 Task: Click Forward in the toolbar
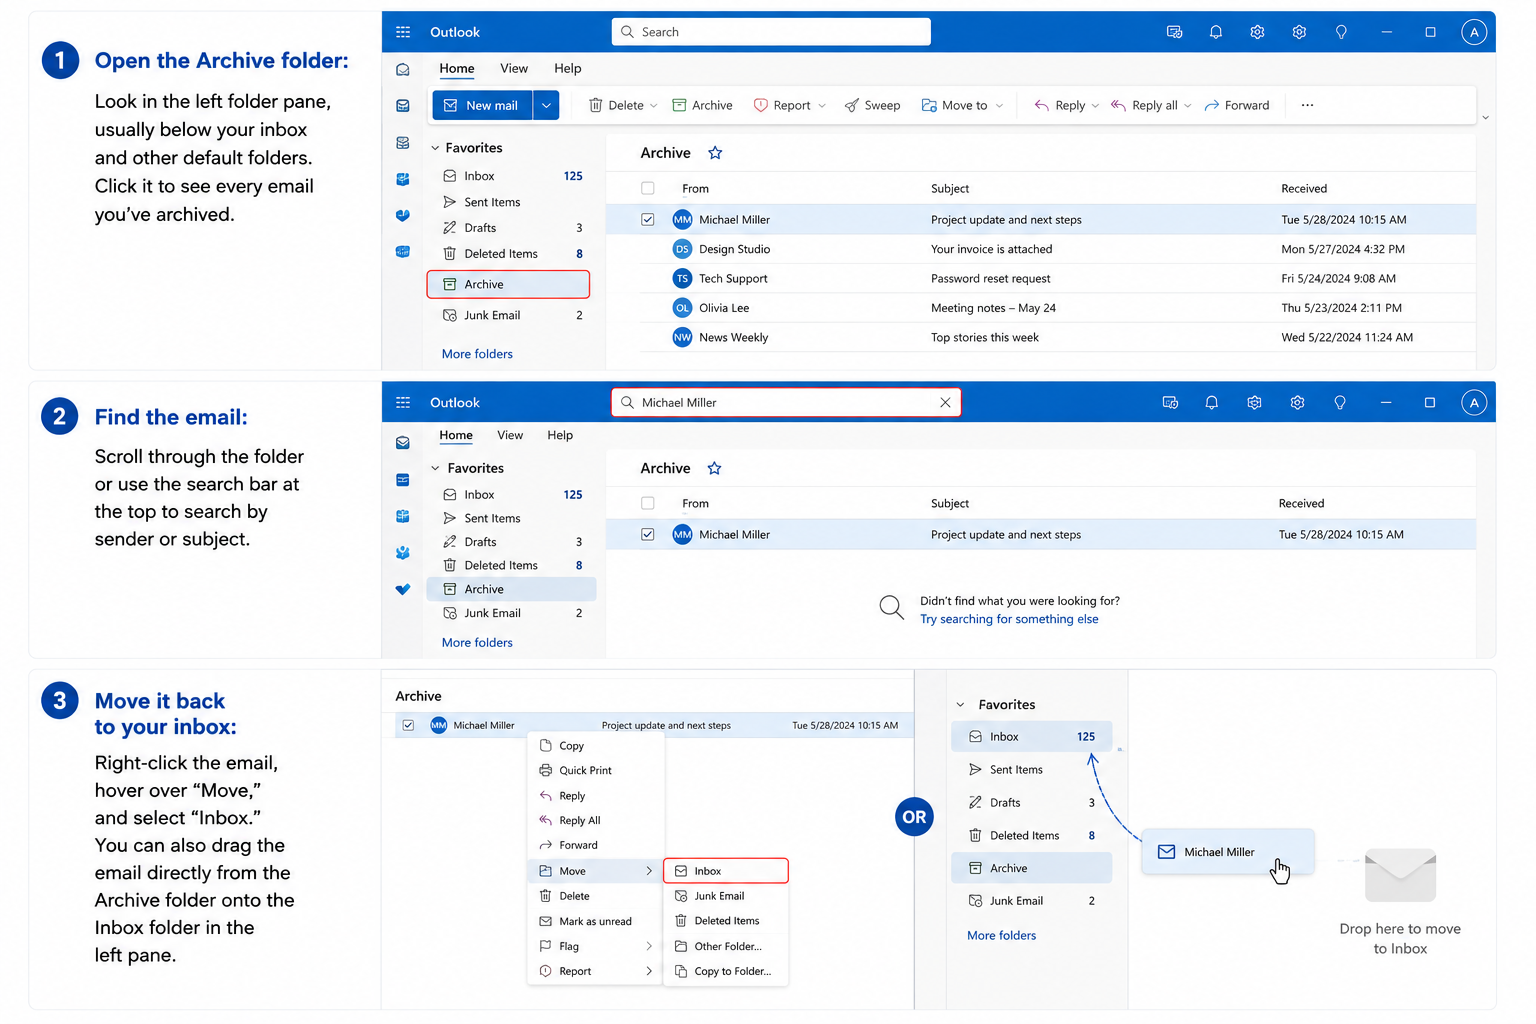[x=1237, y=105]
